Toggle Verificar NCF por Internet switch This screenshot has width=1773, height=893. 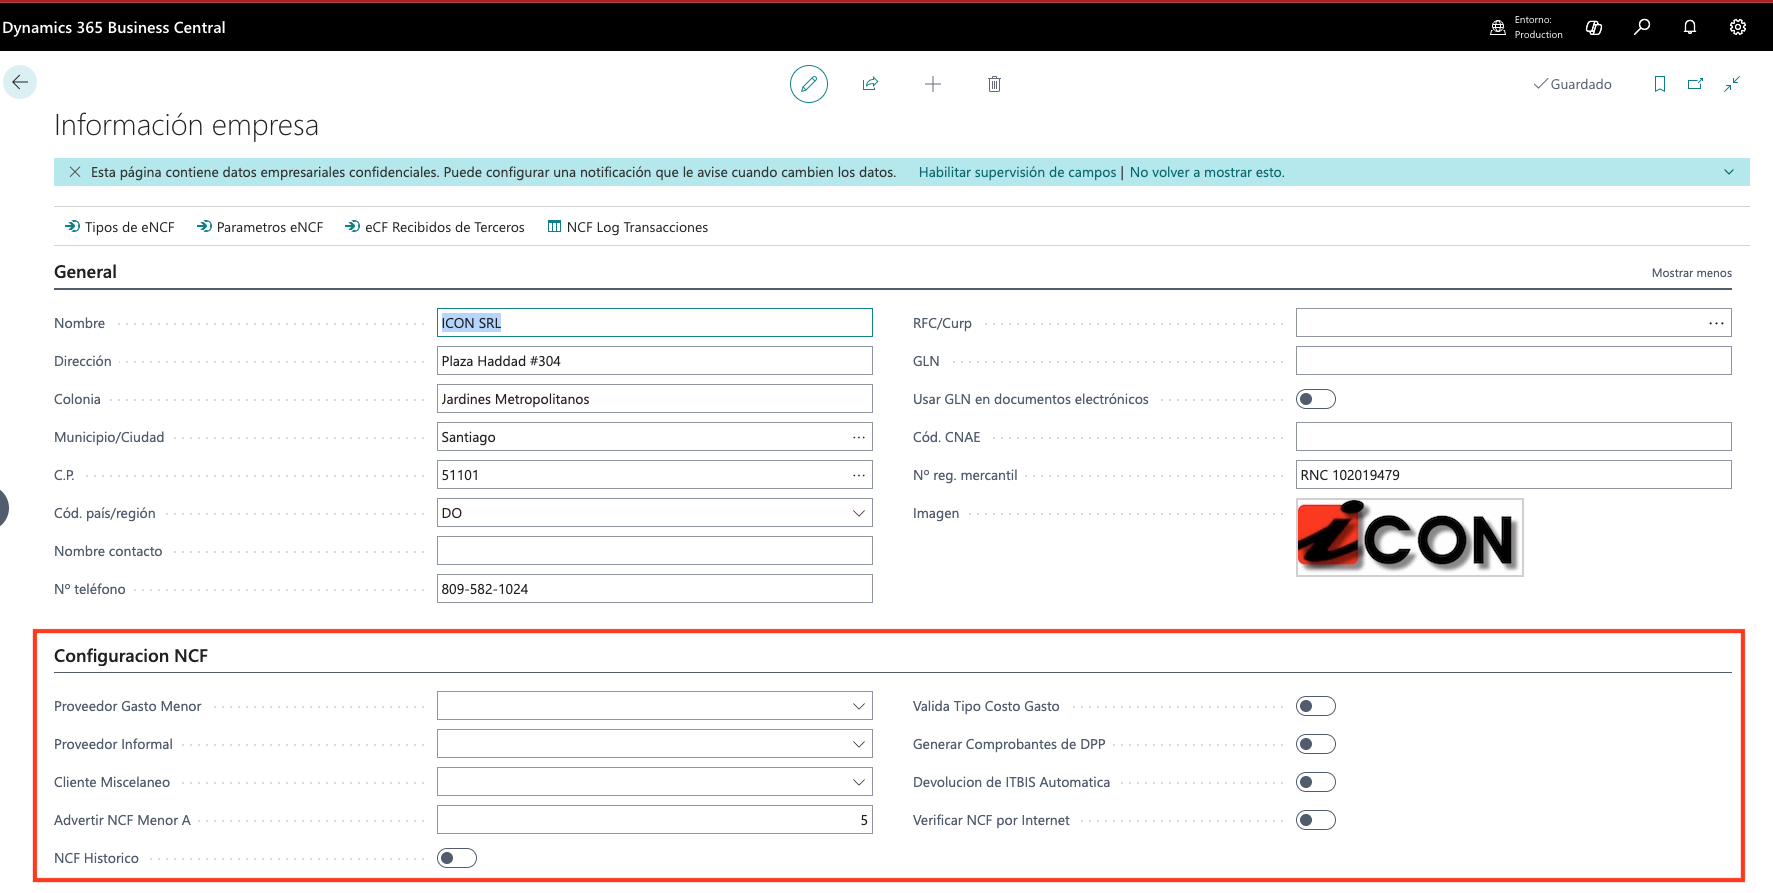(x=1315, y=820)
